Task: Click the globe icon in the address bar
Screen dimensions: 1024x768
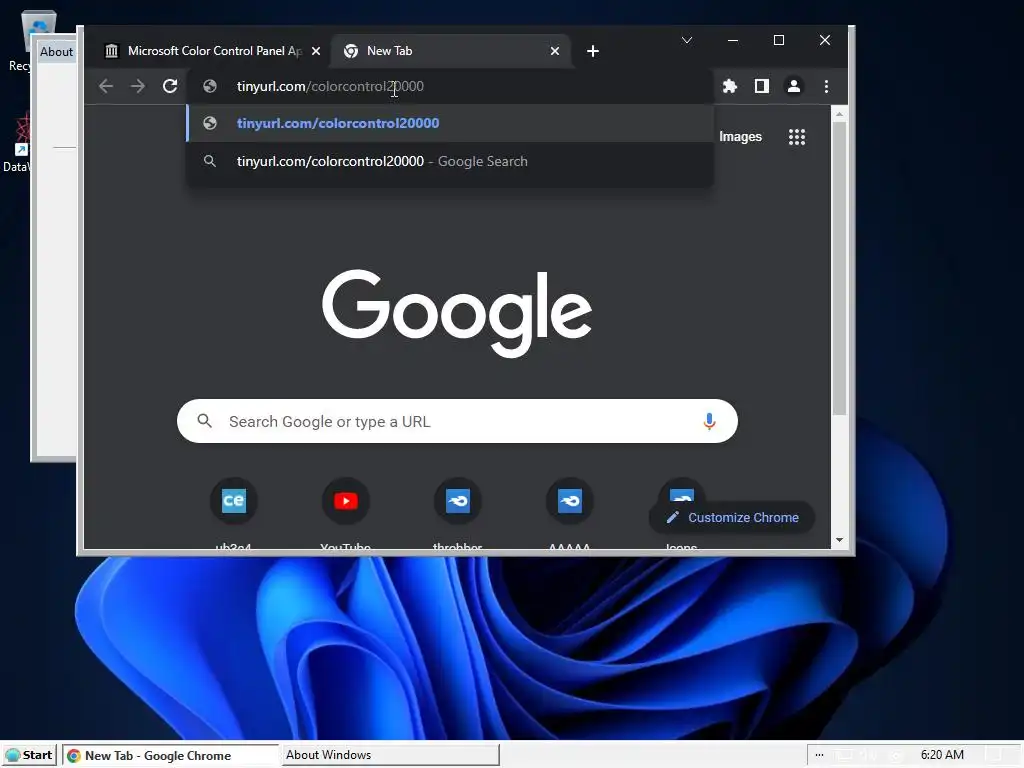Action: (210, 86)
